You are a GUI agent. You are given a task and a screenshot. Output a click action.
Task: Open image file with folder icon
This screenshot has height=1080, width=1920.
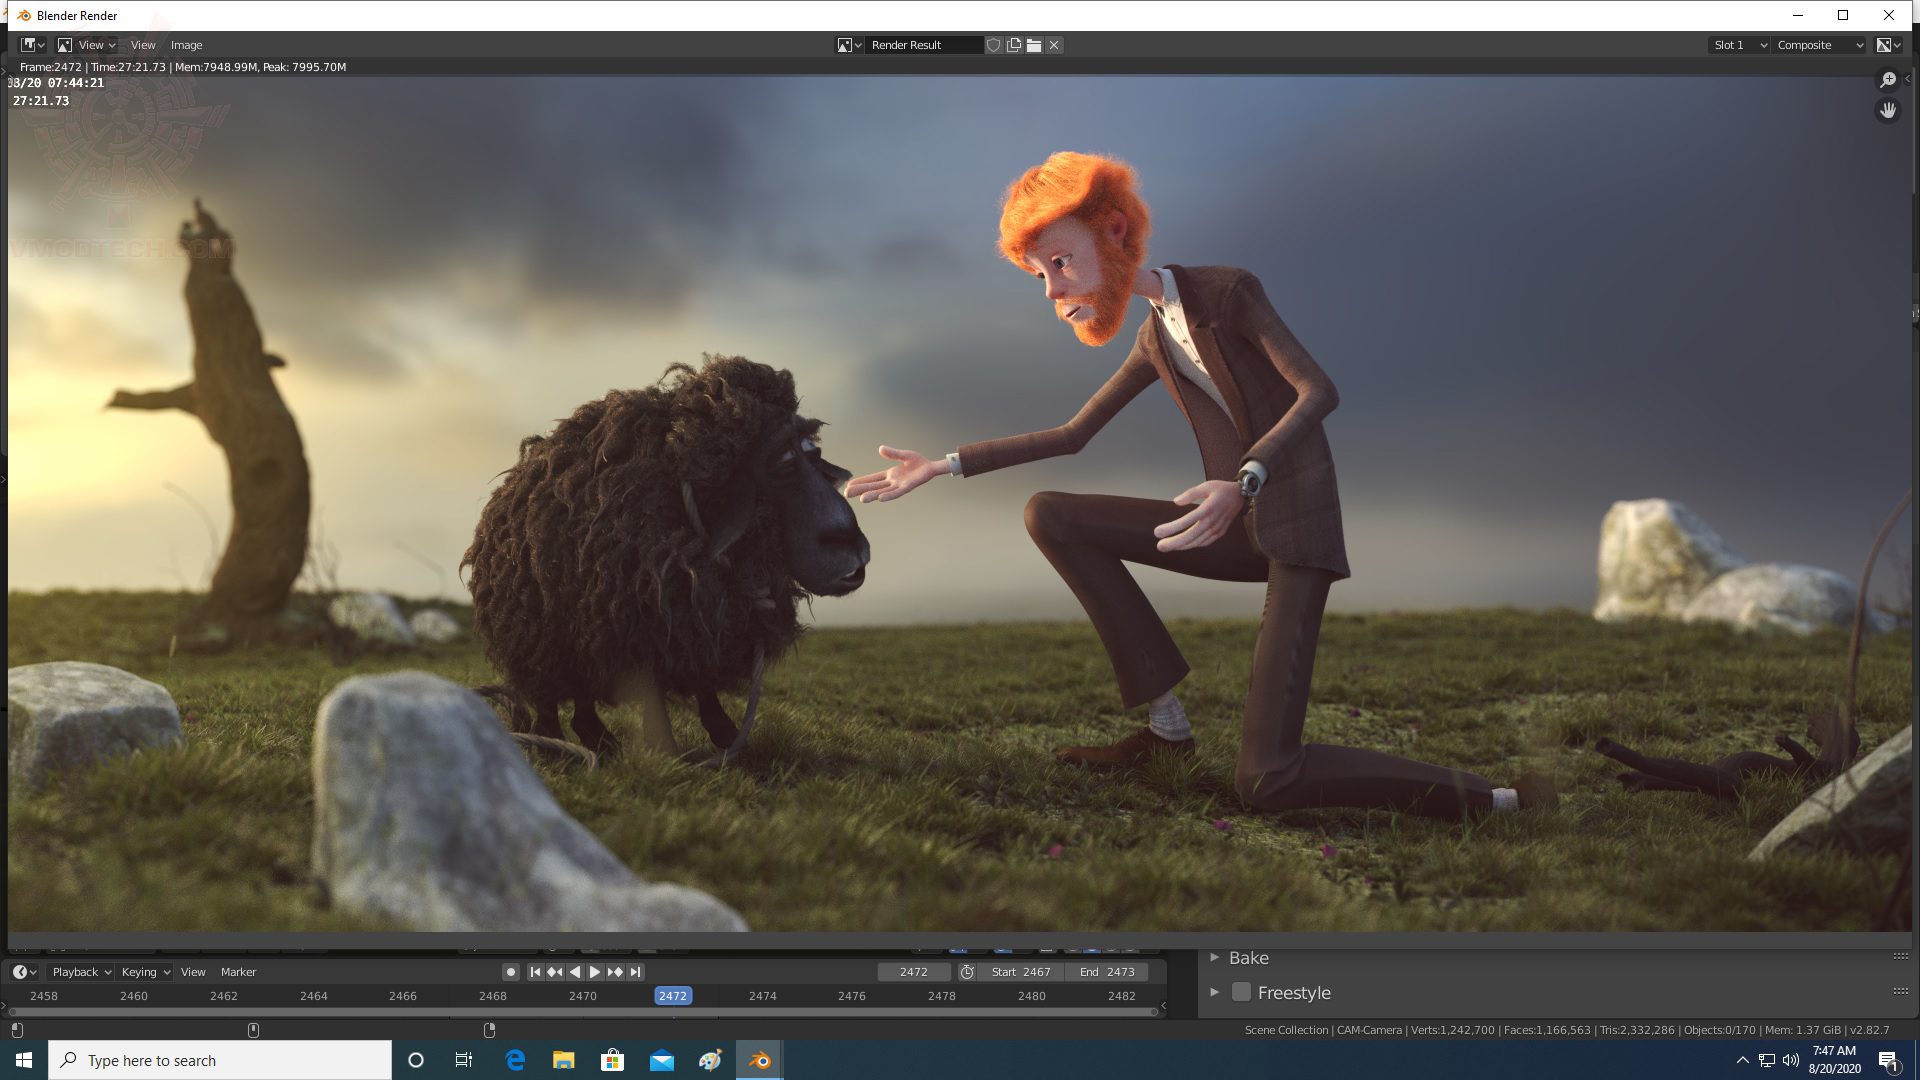[1034, 45]
